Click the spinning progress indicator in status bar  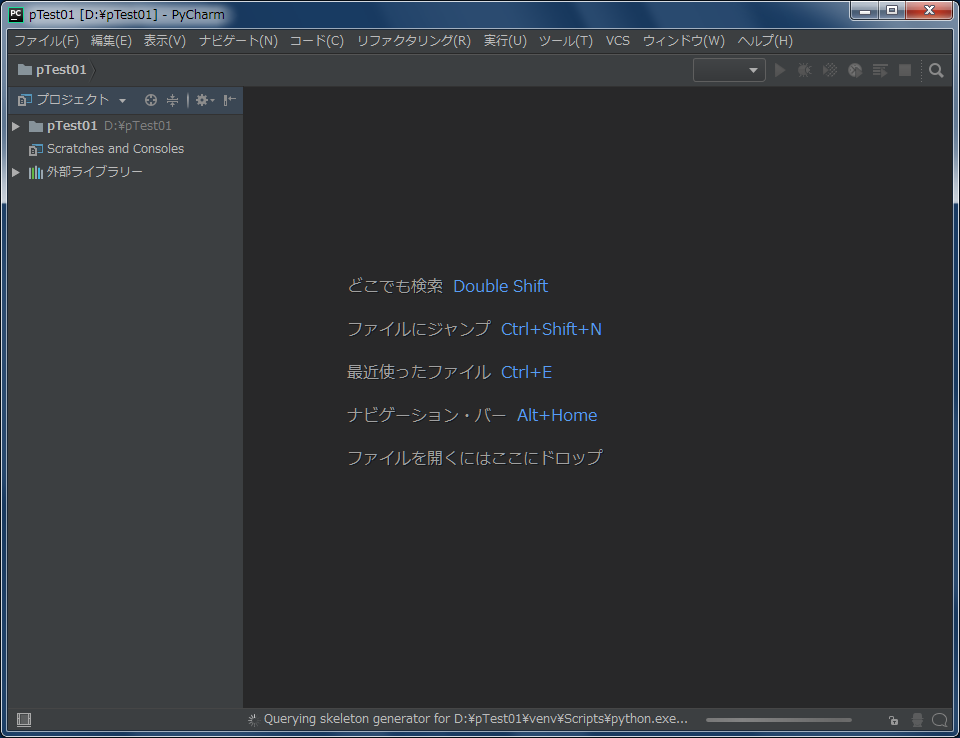[x=253, y=720]
